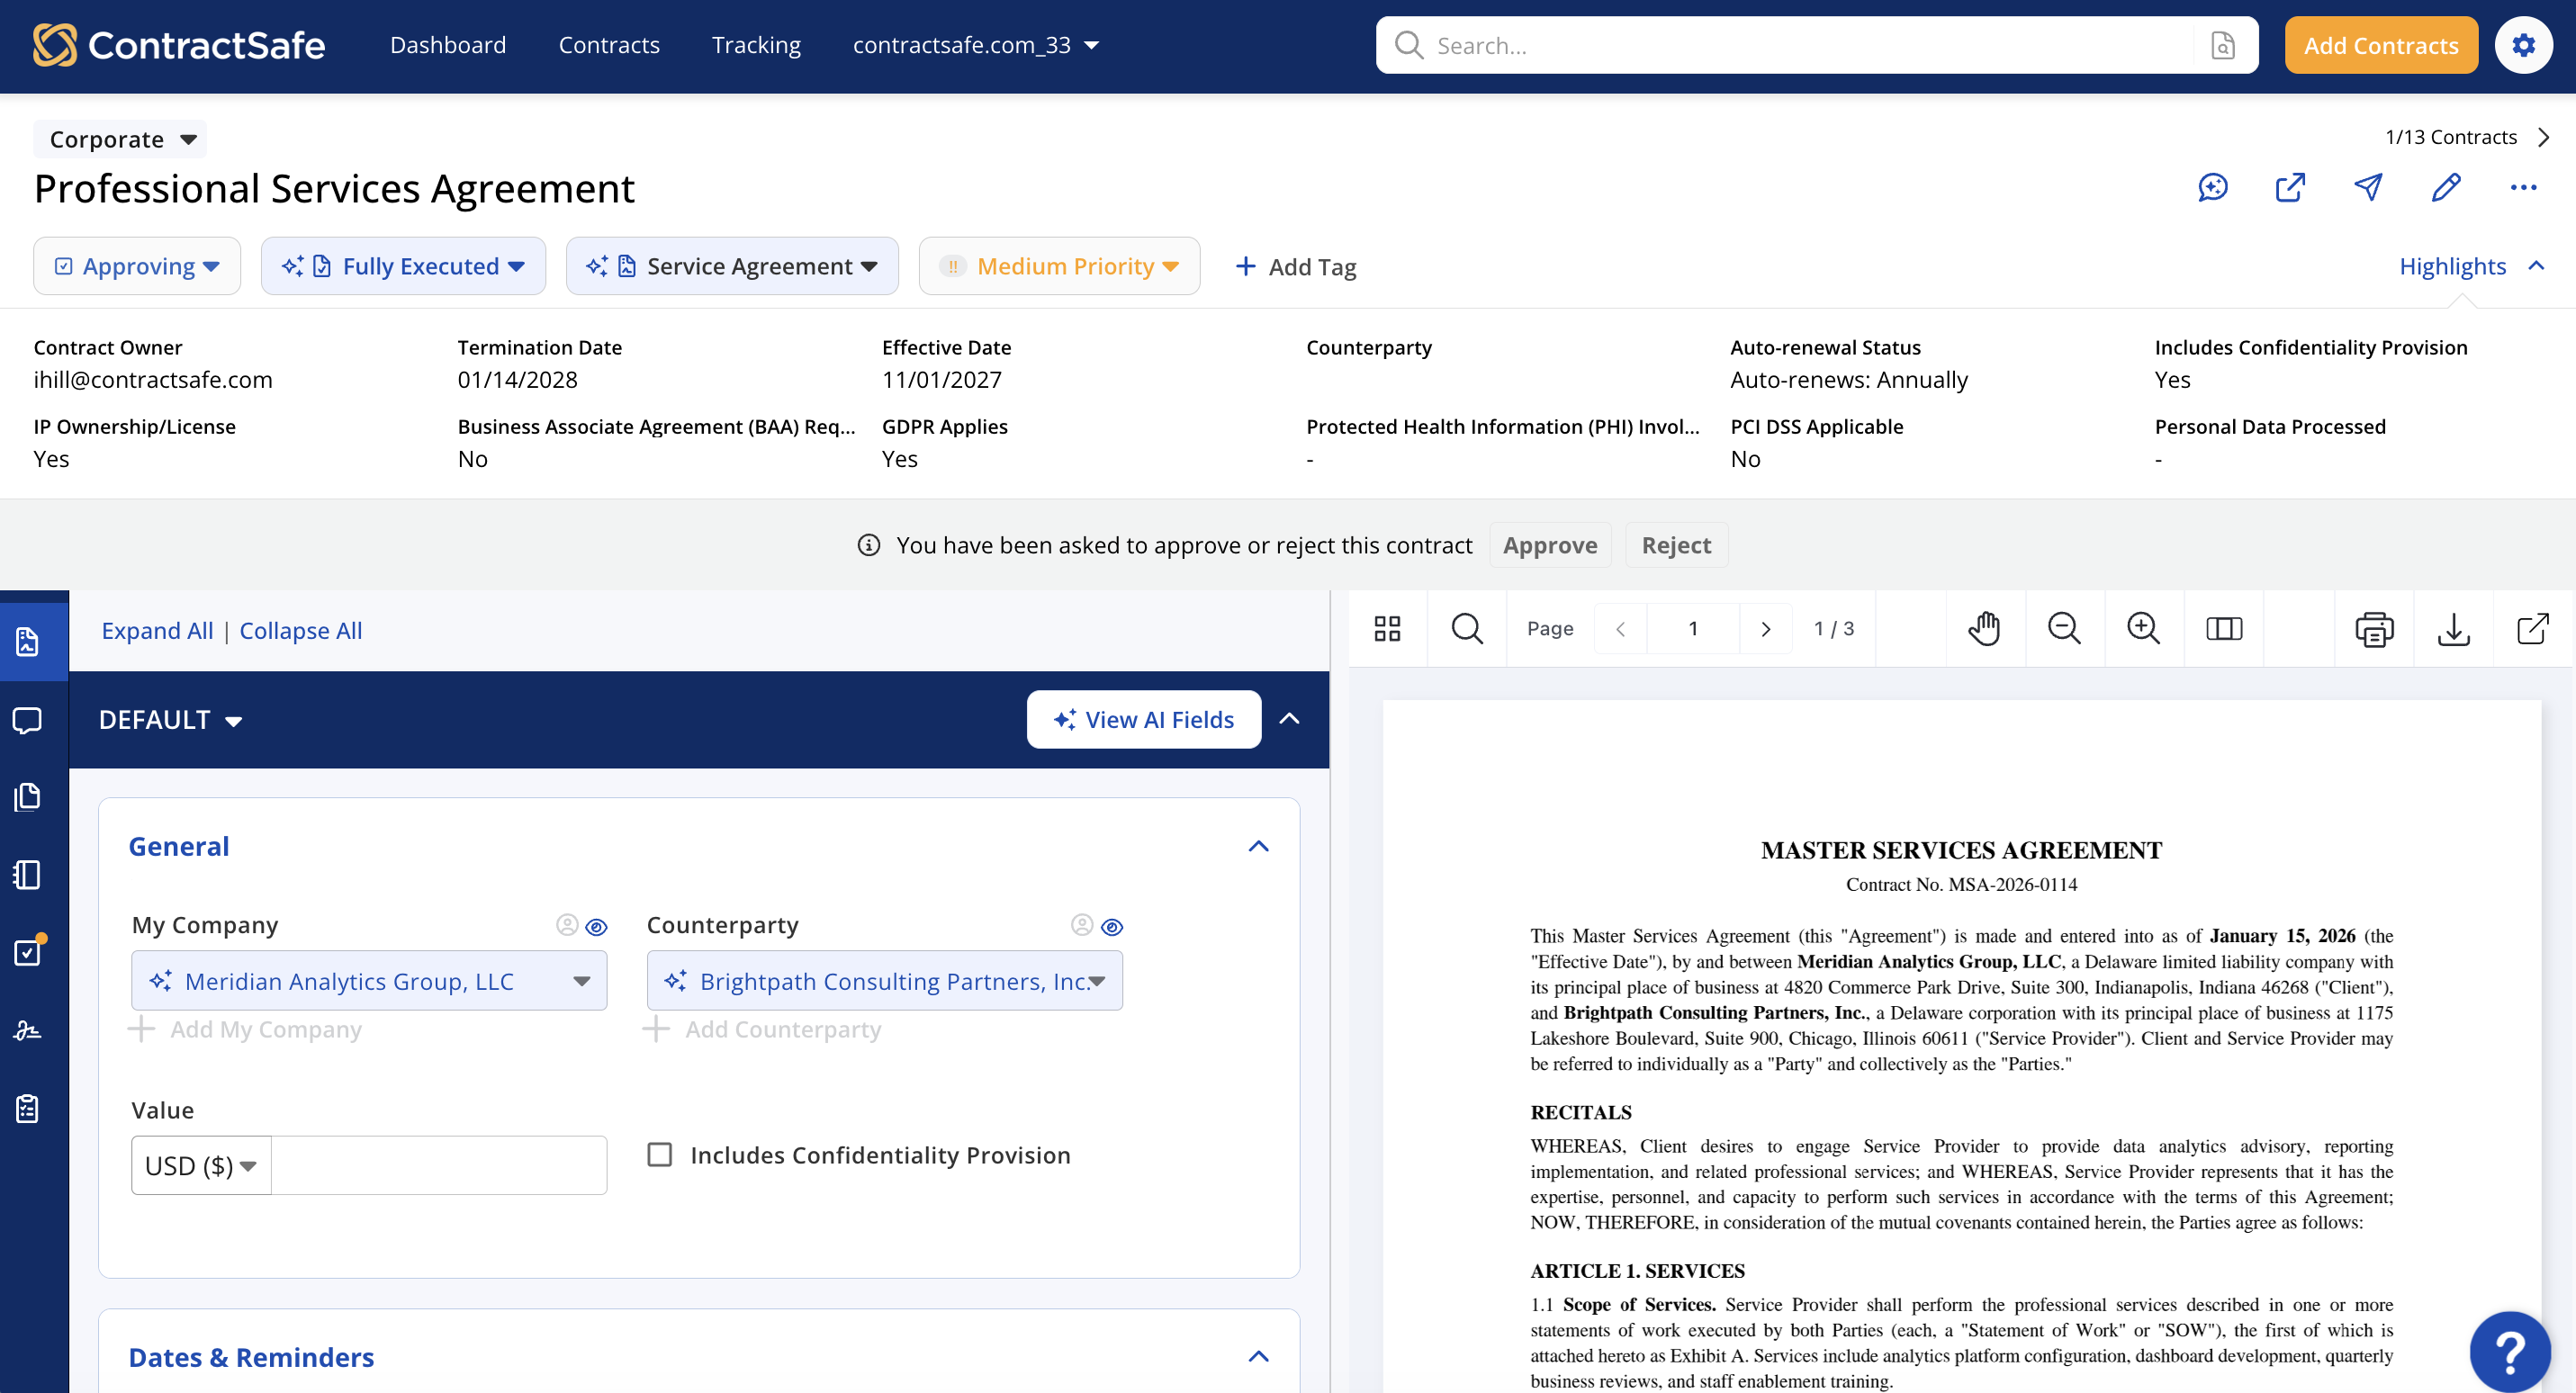Print the document
Viewport: 2576px width, 1393px height.
point(2374,628)
